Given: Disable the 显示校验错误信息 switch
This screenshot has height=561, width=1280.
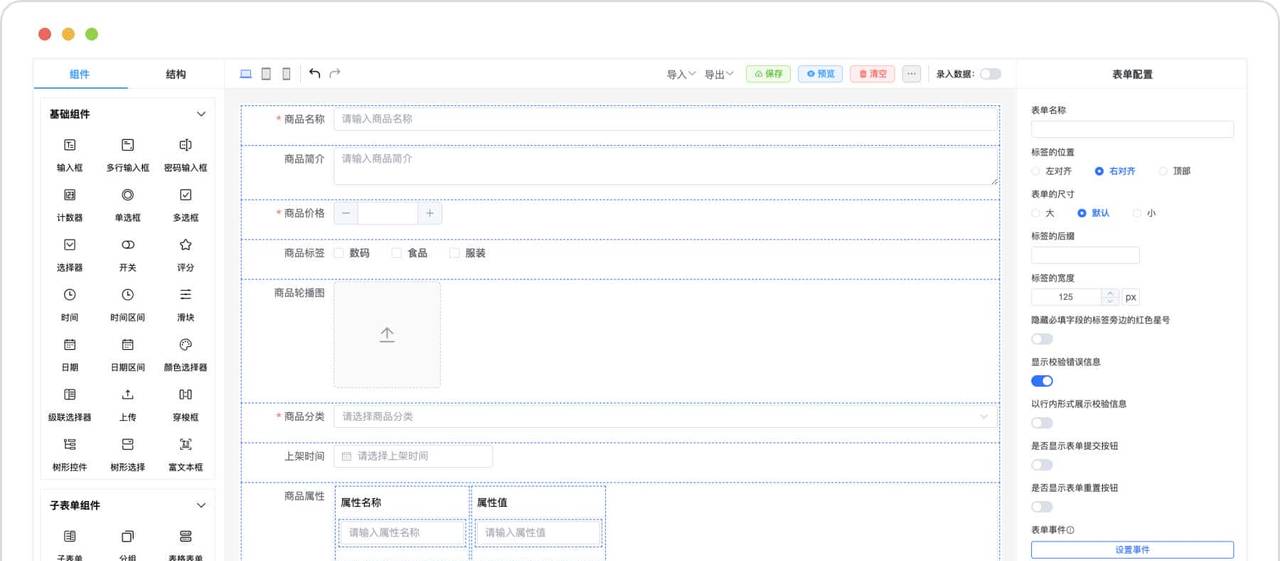Looking at the screenshot, I should click(x=1042, y=381).
